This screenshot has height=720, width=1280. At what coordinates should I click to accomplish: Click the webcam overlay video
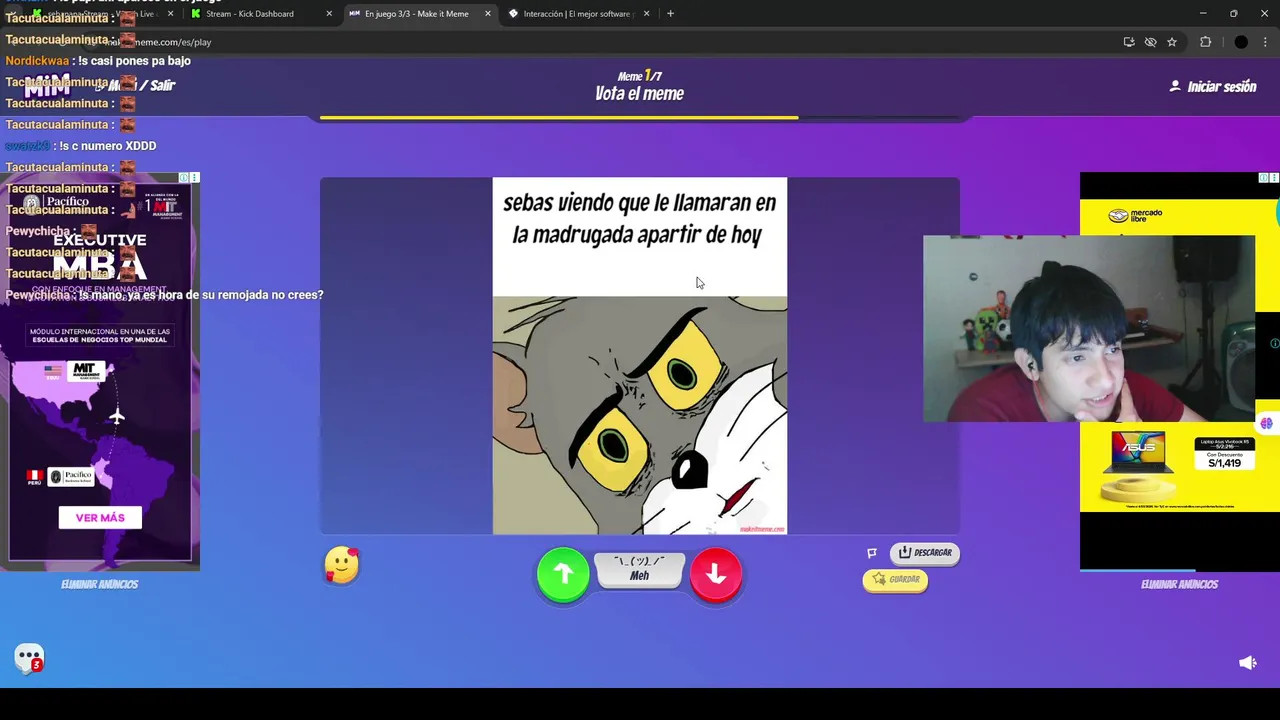pyautogui.click(x=1088, y=329)
